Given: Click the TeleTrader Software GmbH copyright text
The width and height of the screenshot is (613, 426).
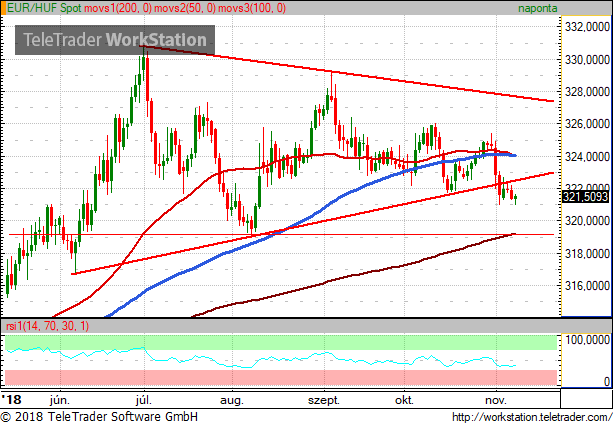Looking at the screenshot, I should tap(99, 417).
